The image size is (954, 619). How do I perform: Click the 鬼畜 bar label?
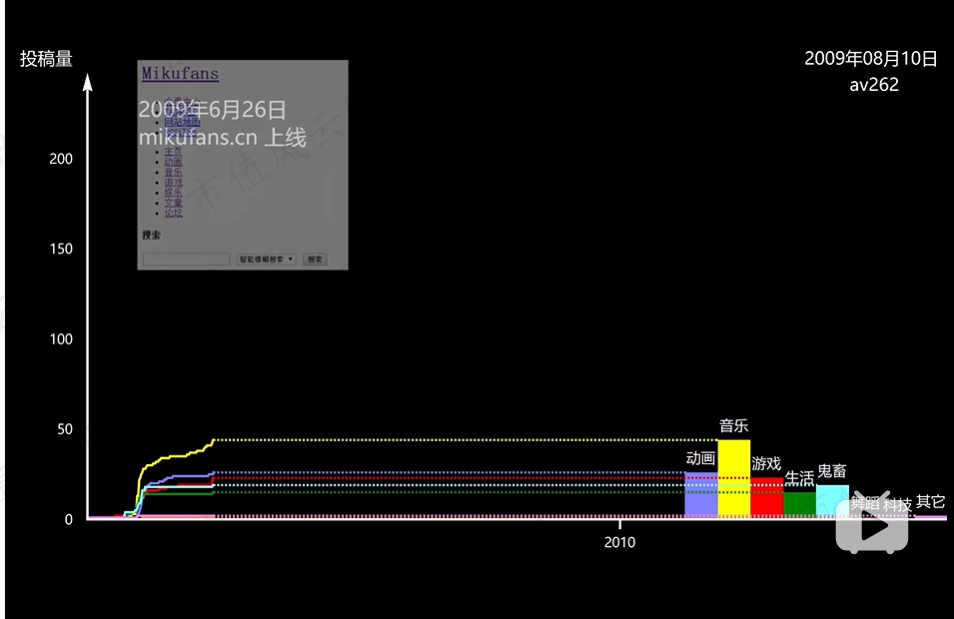[832, 471]
